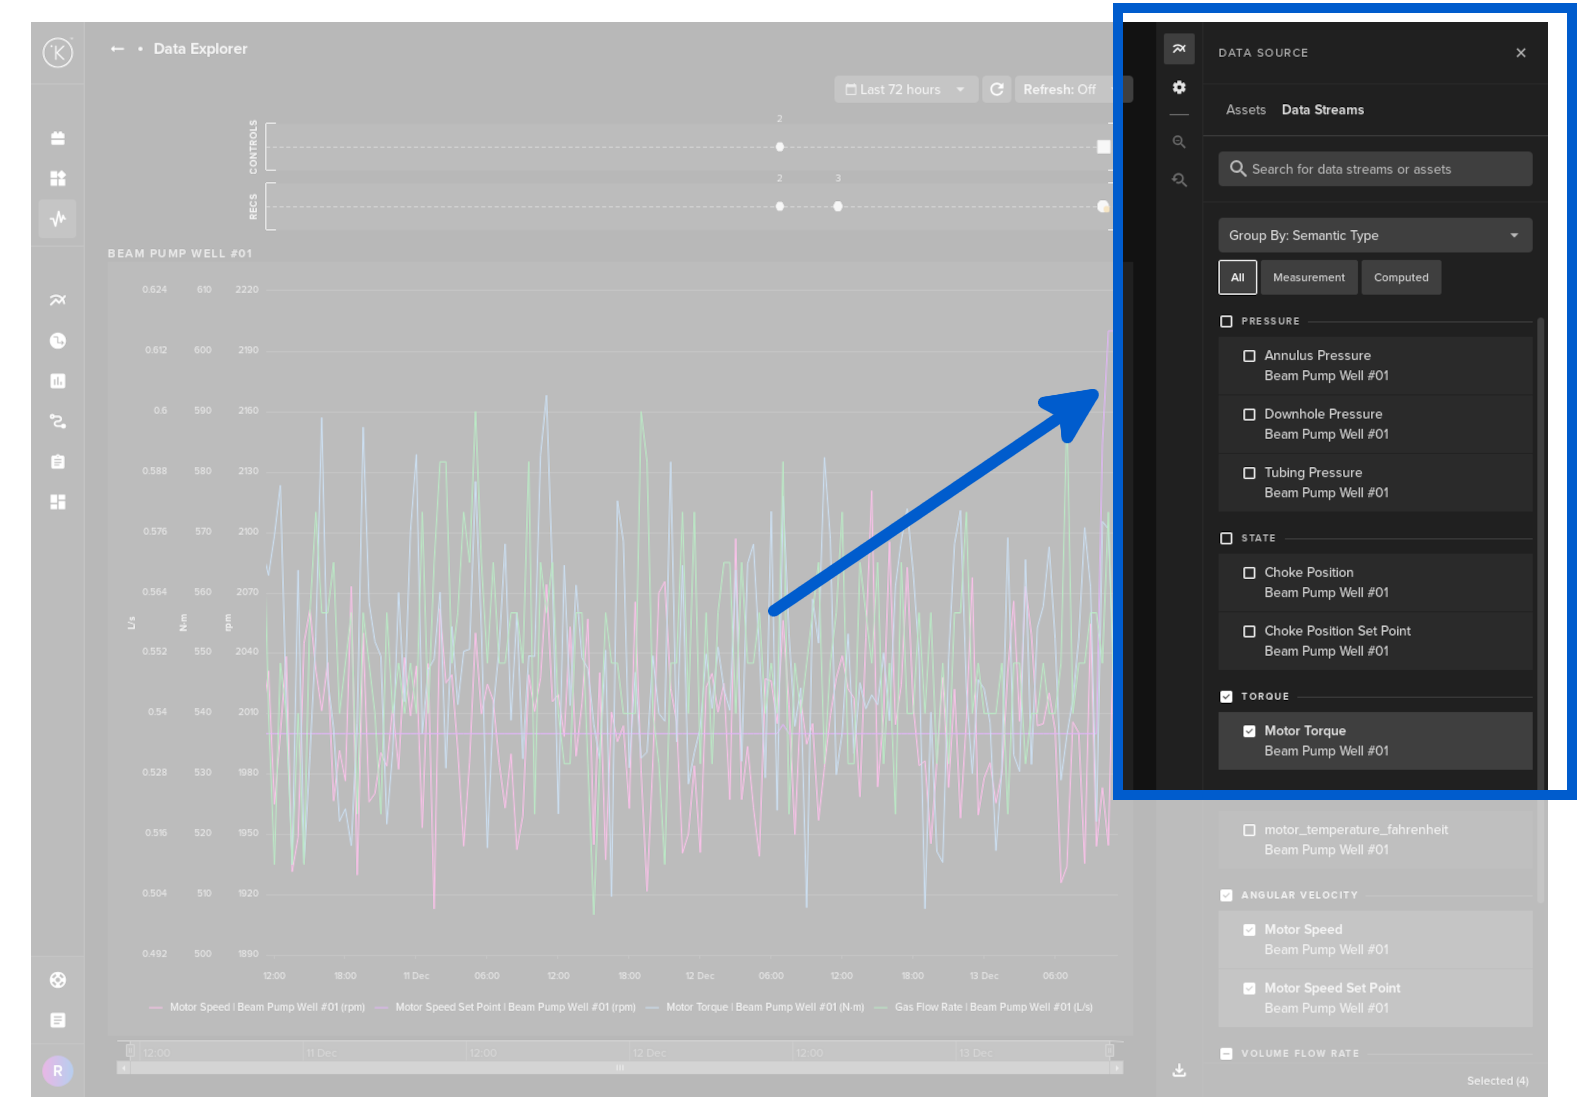
Task: Switch to the Assets tab
Action: tap(1245, 110)
